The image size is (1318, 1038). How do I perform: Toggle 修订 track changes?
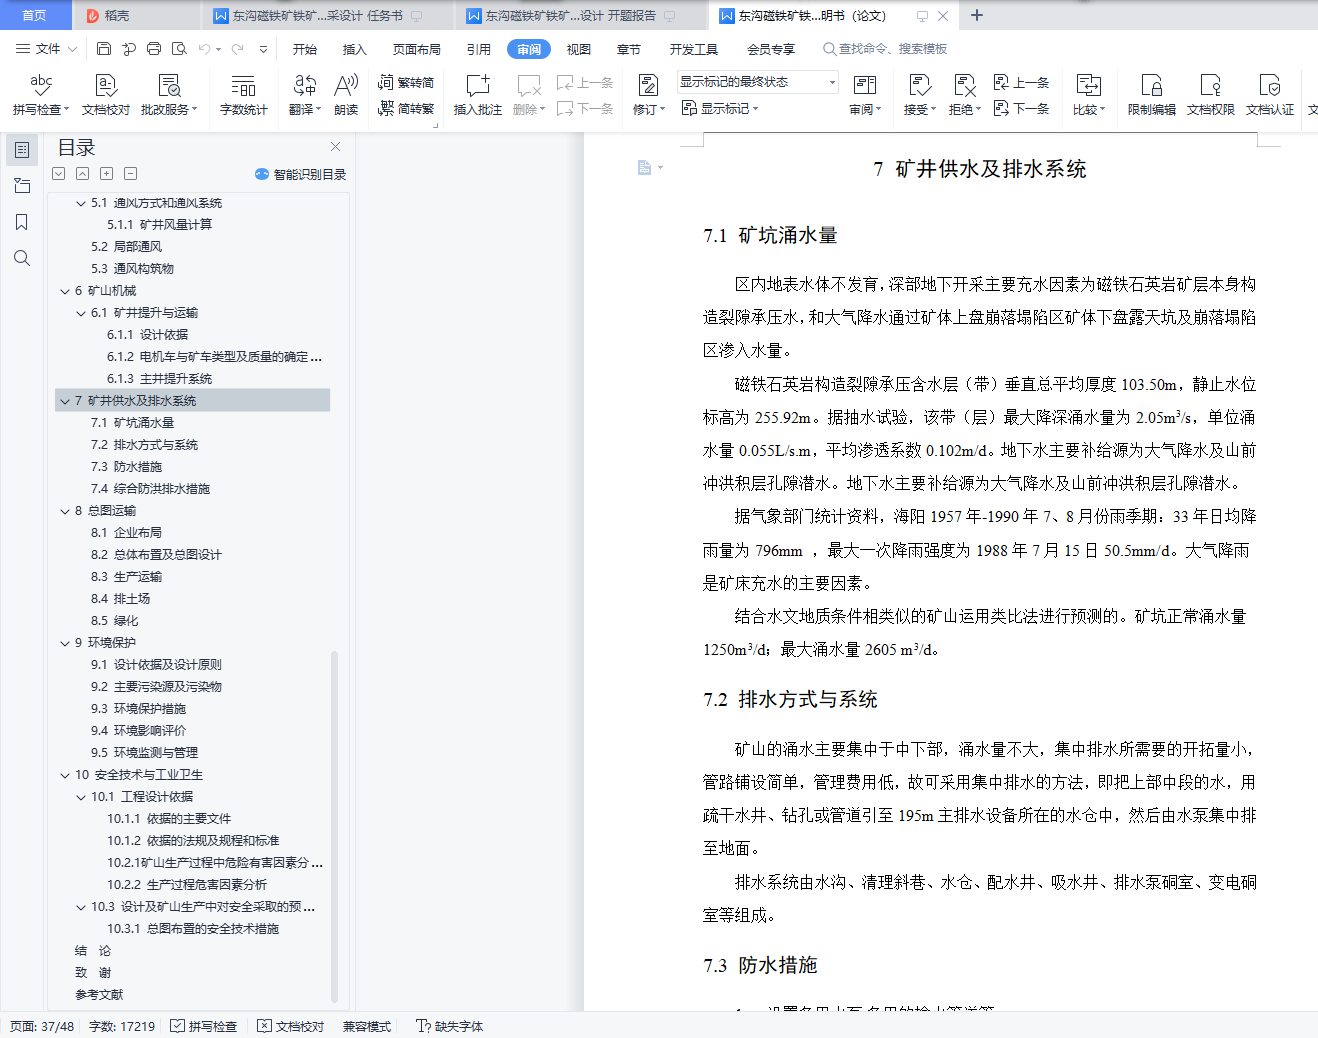point(648,94)
